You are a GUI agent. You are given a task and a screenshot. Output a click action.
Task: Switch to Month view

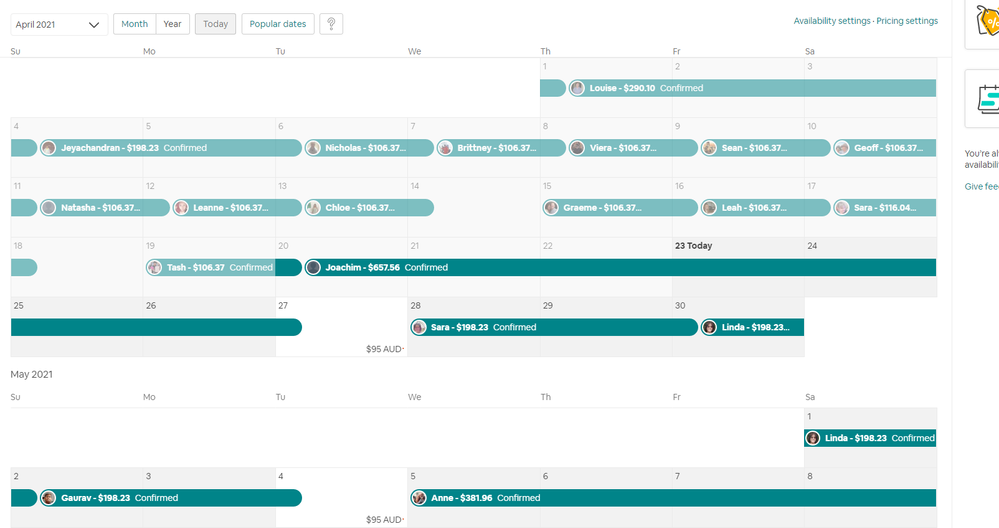tap(135, 24)
